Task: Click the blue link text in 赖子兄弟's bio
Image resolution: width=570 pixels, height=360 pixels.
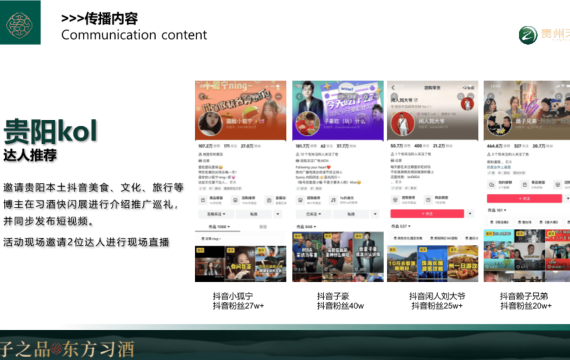Action: point(499,167)
